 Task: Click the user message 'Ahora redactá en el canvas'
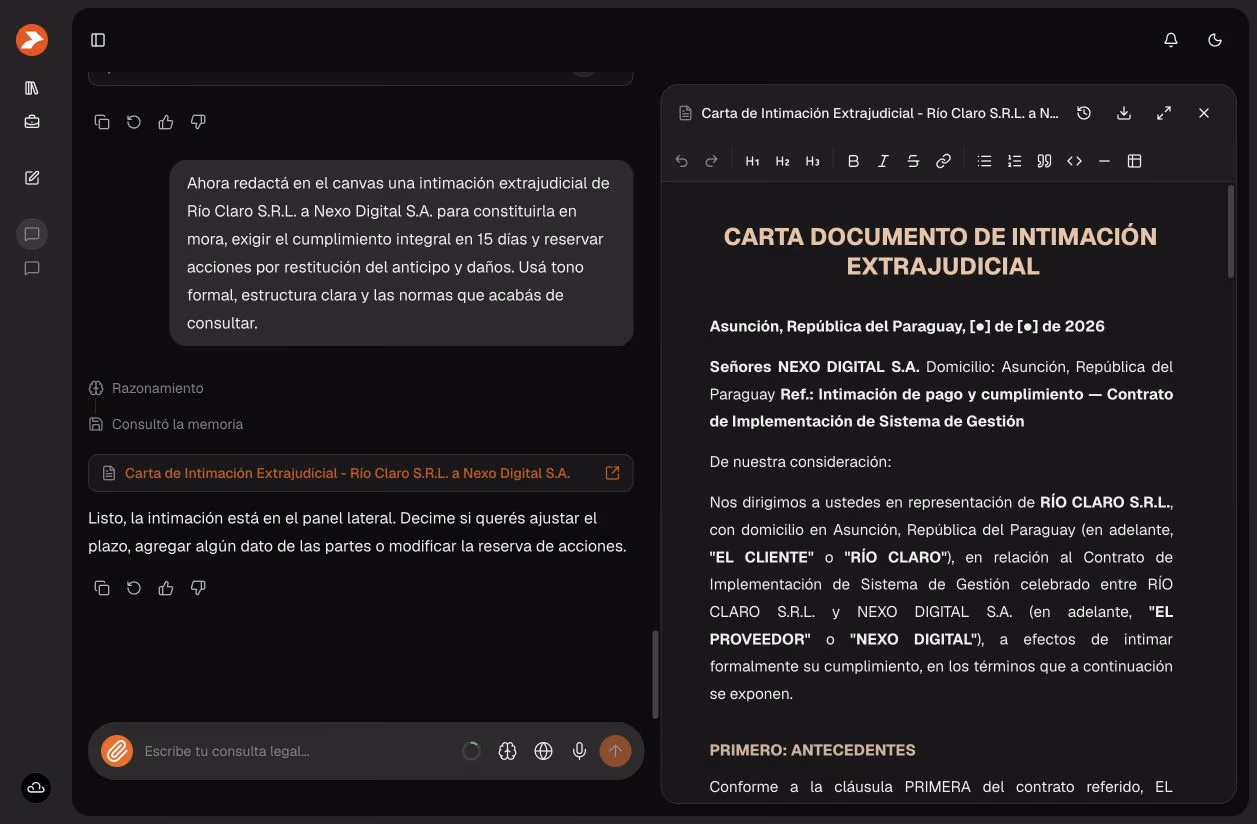(x=401, y=253)
